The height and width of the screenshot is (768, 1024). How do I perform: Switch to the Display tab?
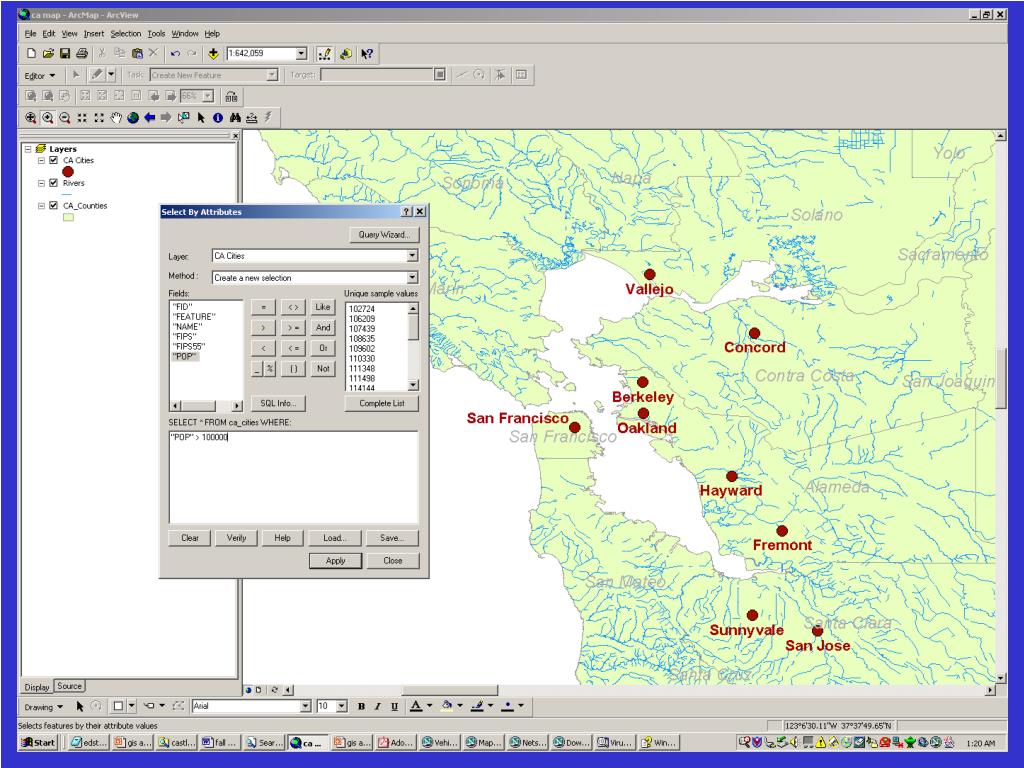click(x=37, y=687)
